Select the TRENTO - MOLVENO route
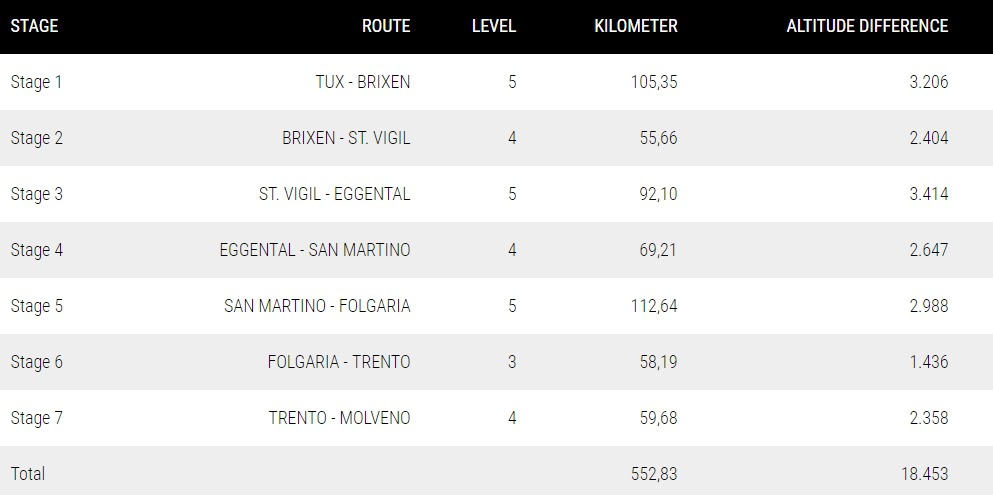 click(x=339, y=418)
